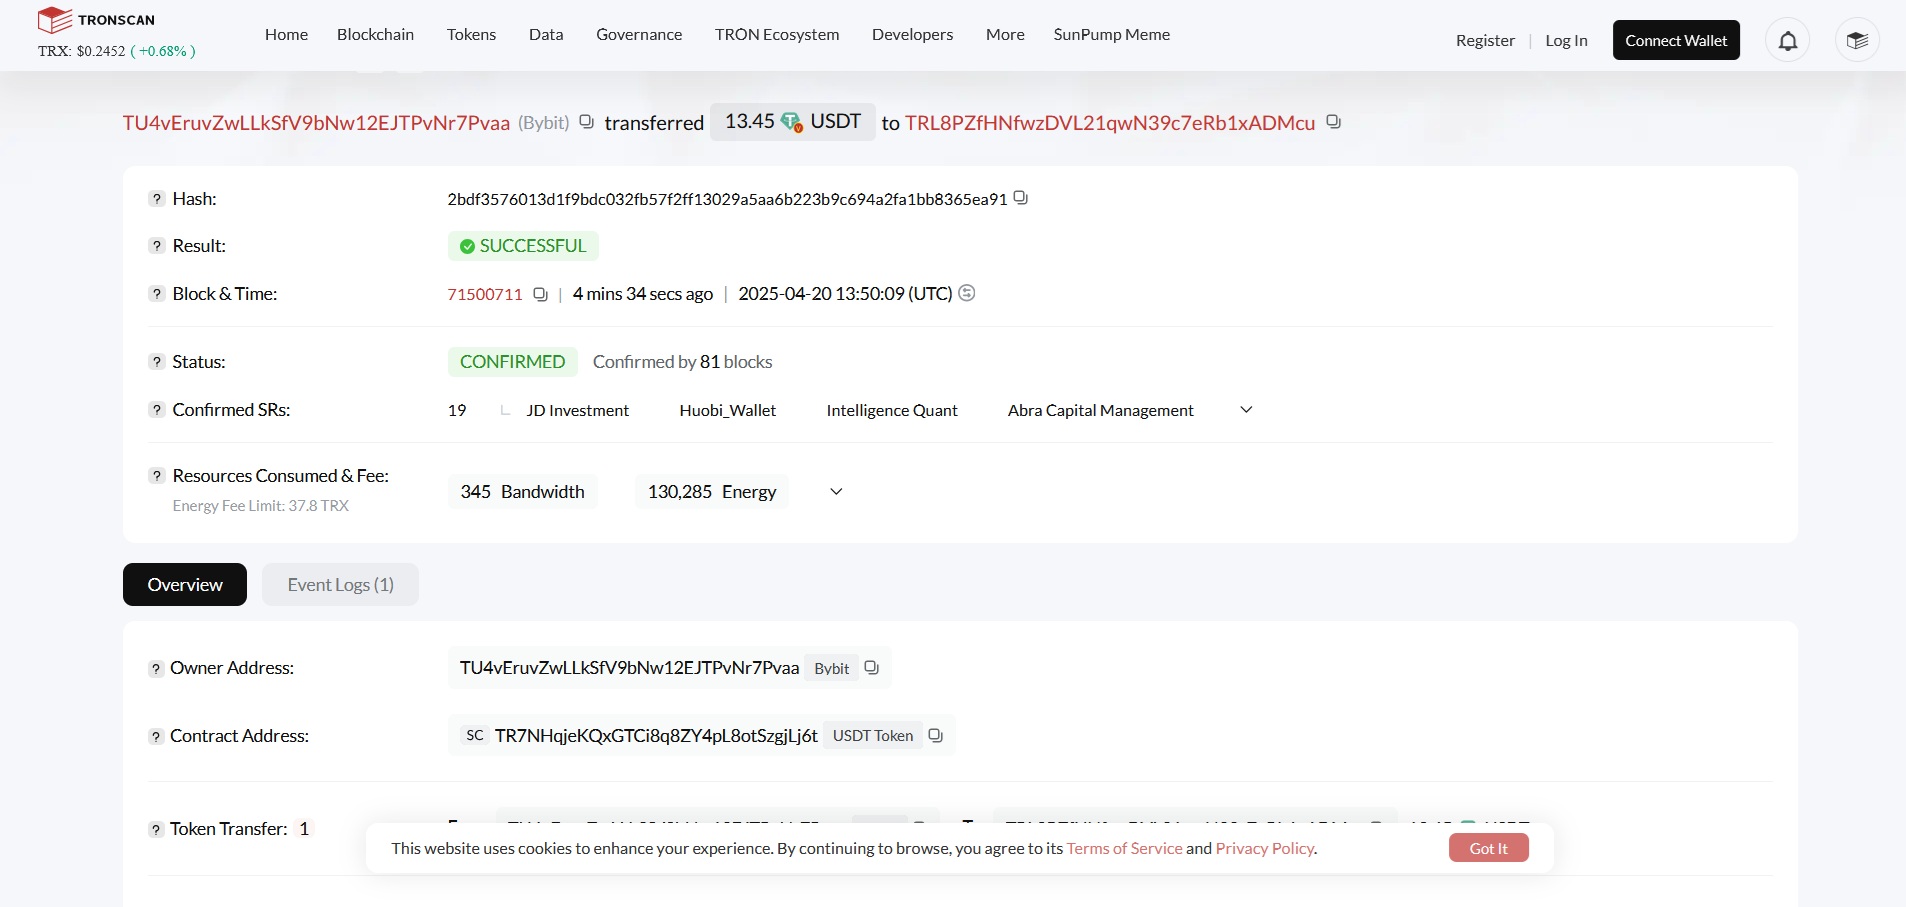Viewport: 1906px width, 907px height.
Task: Open the Blockchain menu
Action: click(x=375, y=34)
